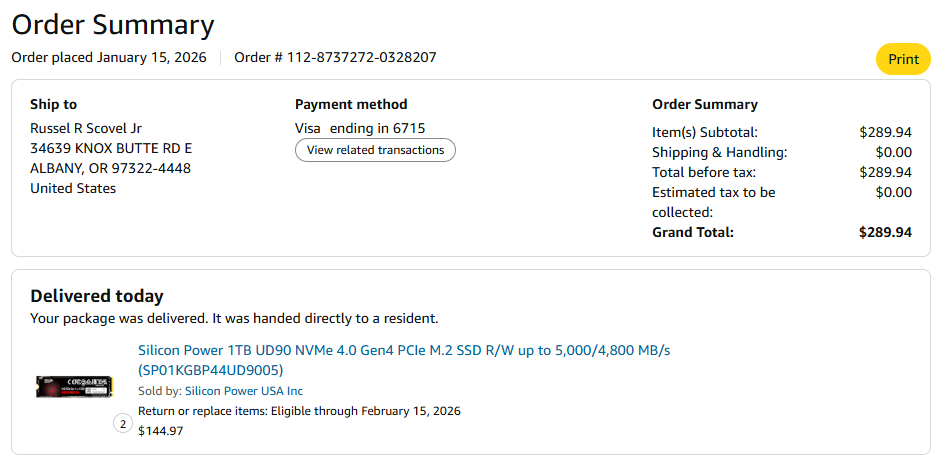This screenshot has width=935, height=459.
Task: Click the Visa ending in 6715 text
Action: (360, 128)
